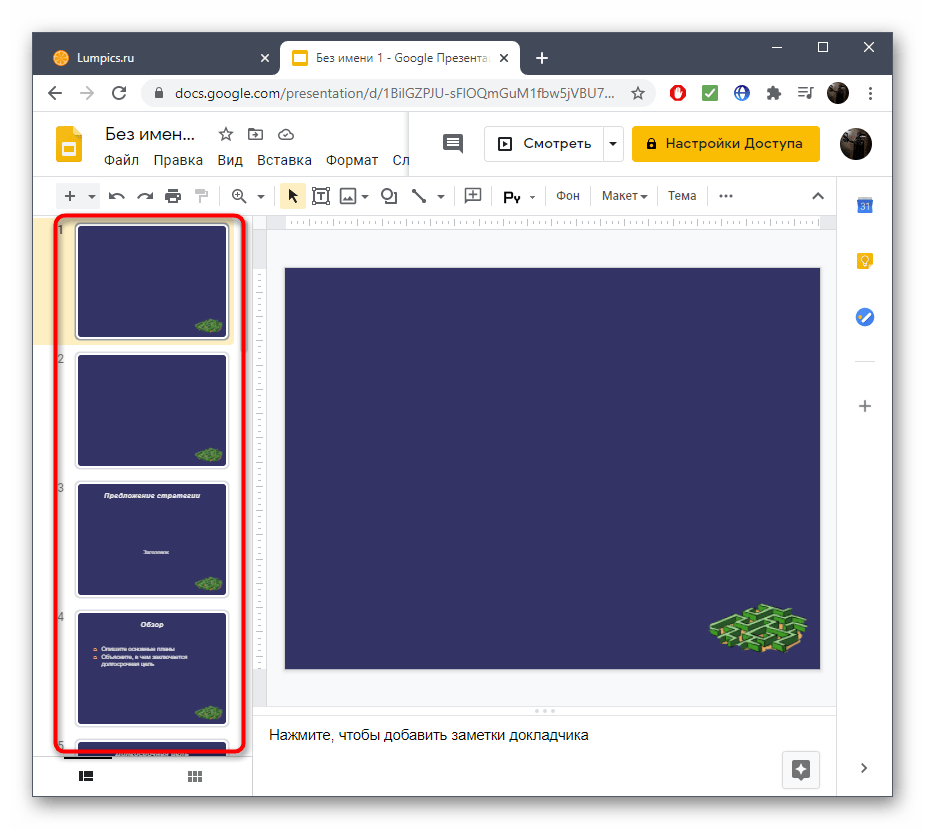Click the Explore button in bottom corner
This screenshot has width=925, height=829.
[x=801, y=769]
